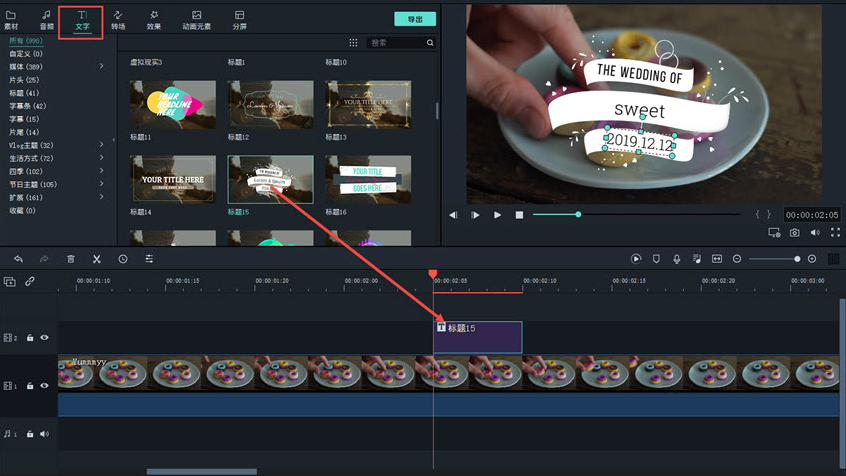
Task: Open the speed clock icon
Action: coord(123,259)
